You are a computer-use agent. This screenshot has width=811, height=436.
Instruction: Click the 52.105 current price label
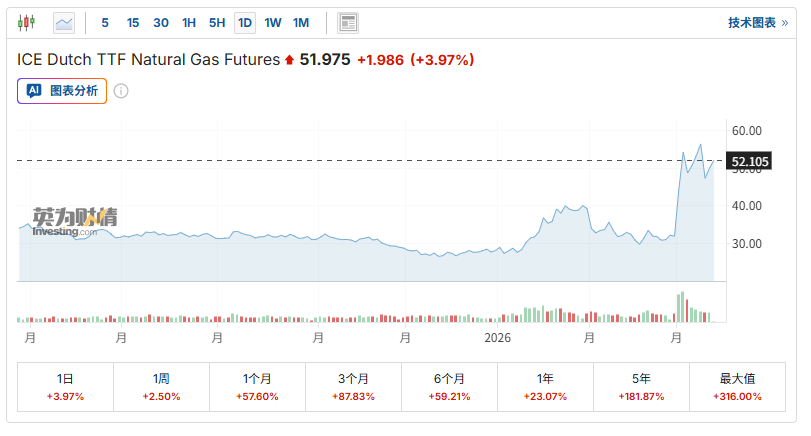(749, 161)
